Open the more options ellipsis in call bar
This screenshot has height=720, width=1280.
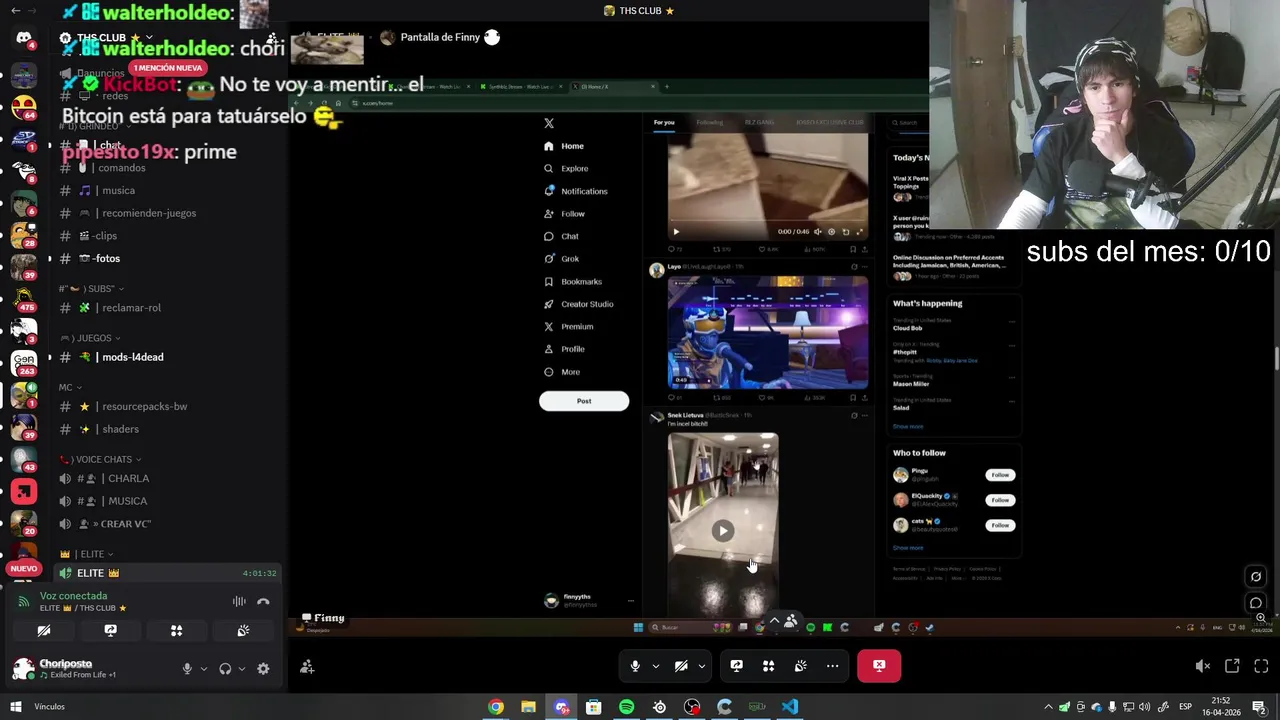click(832, 666)
